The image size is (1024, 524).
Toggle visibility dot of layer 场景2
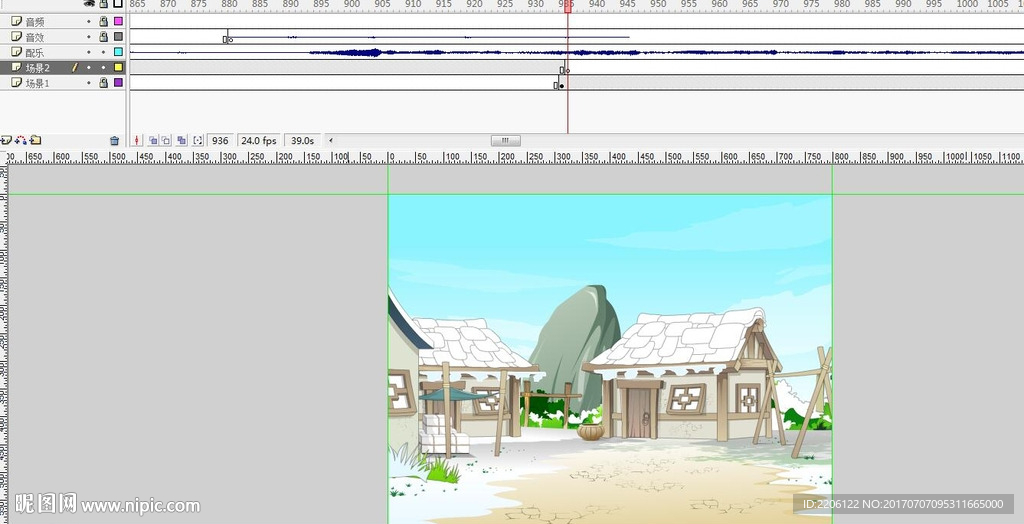tap(89, 67)
